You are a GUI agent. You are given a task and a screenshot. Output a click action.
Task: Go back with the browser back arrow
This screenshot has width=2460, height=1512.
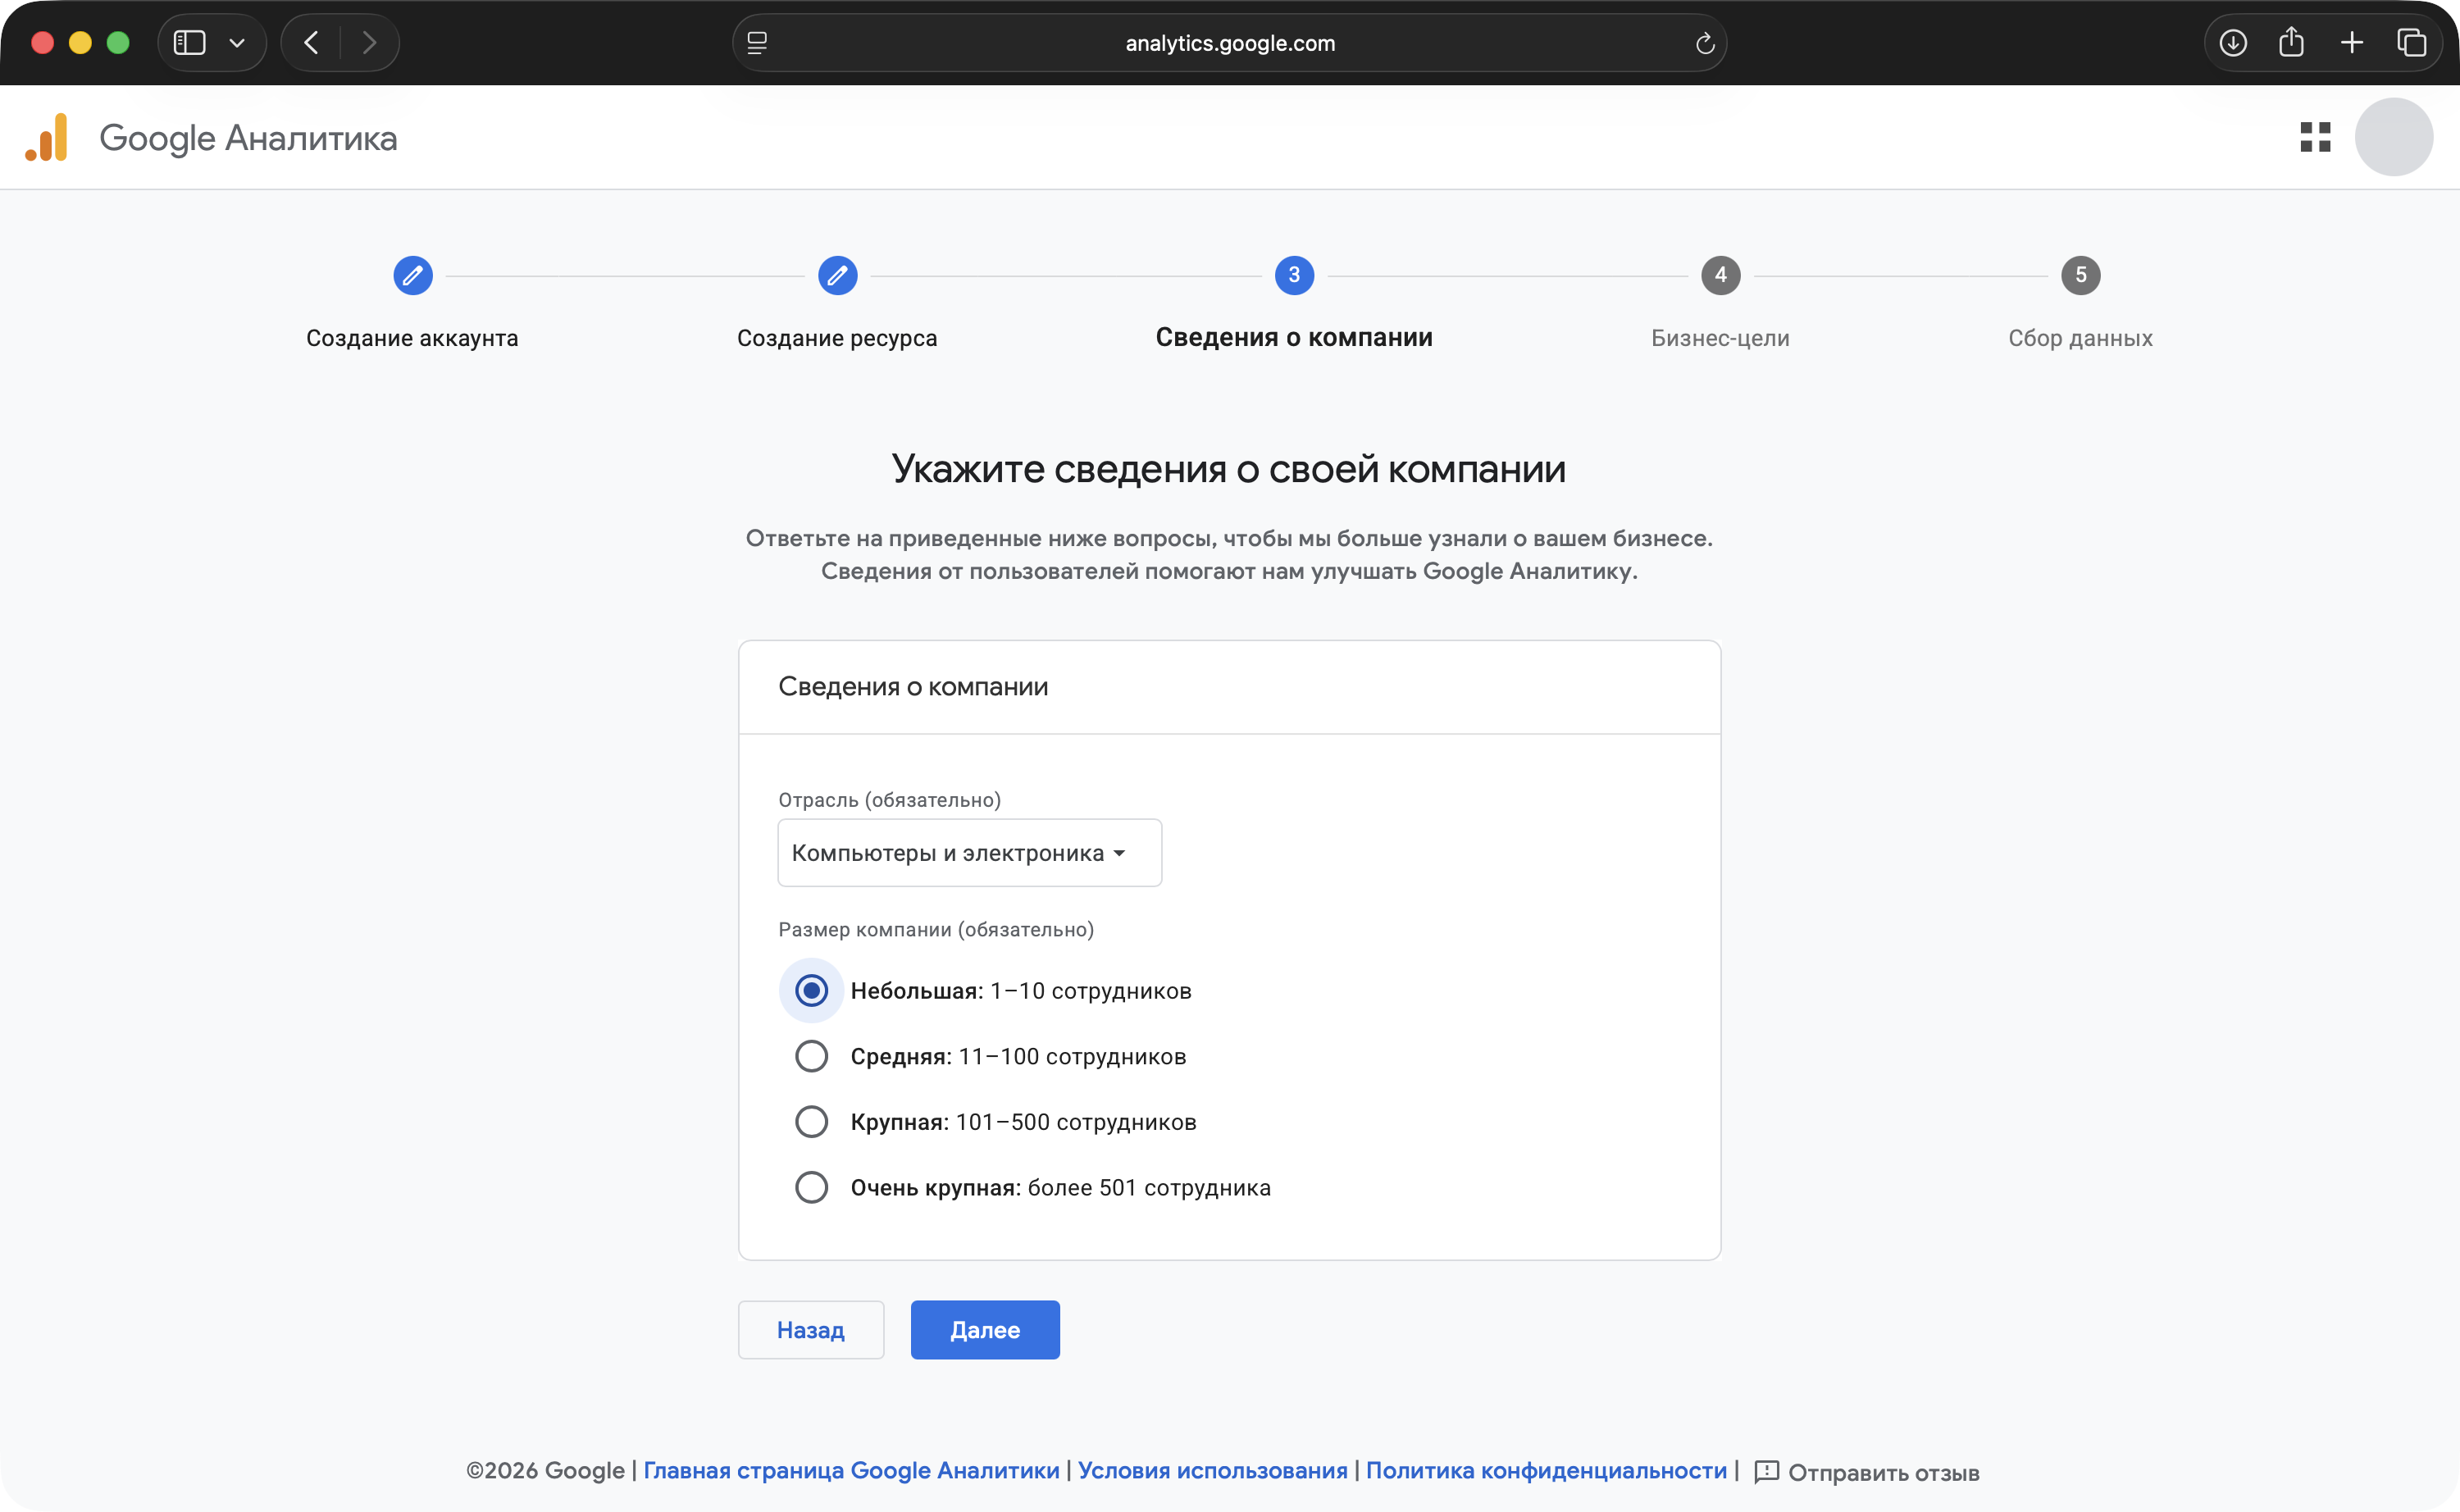tap(311, 43)
